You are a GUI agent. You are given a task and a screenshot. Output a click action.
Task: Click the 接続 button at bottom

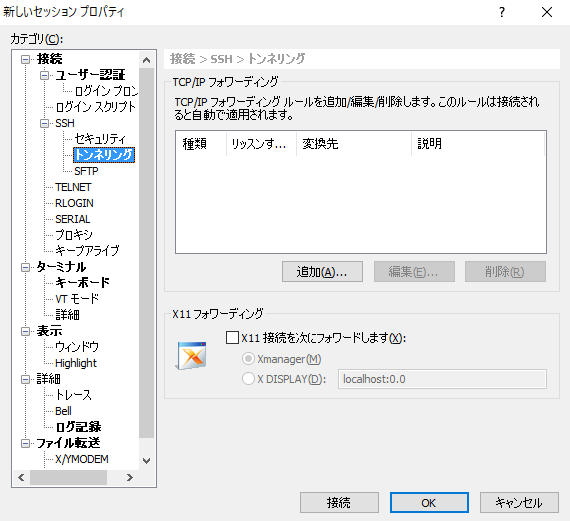[339, 503]
